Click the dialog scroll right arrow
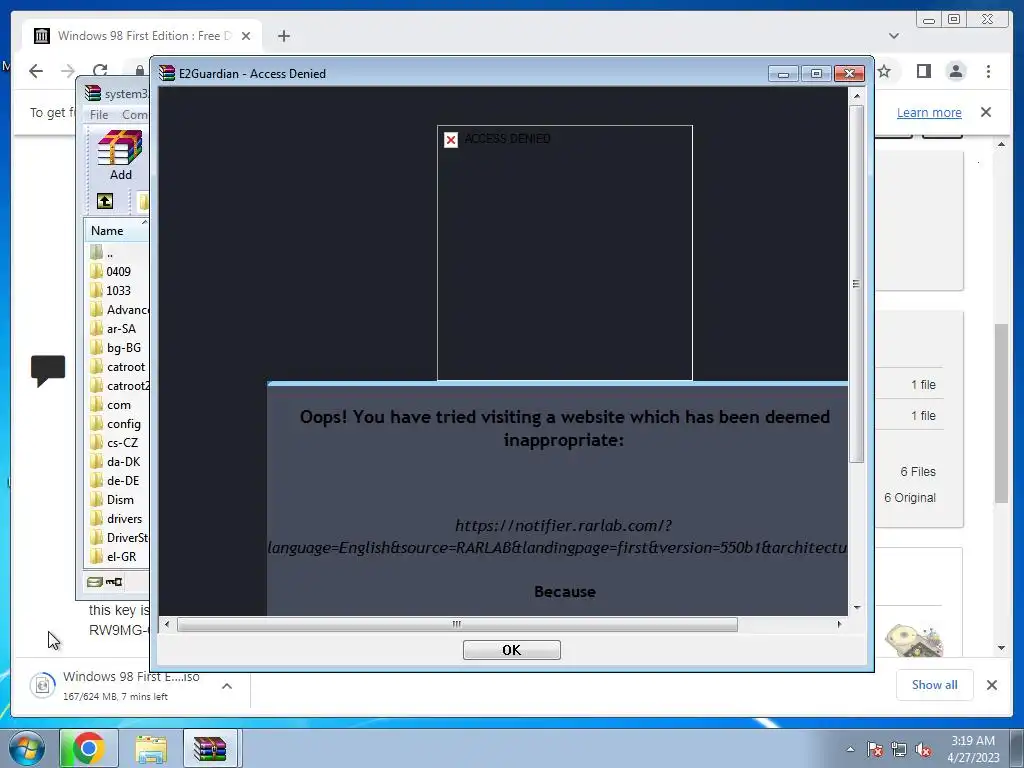The image size is (1024, 768). pyautogui.click(x=839, y=624)
